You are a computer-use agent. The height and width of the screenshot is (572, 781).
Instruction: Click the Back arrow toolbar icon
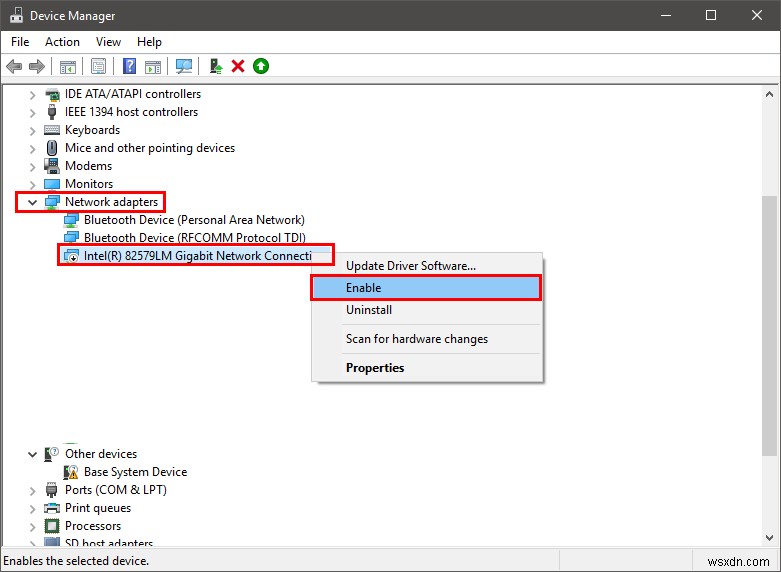click(14, 66)
